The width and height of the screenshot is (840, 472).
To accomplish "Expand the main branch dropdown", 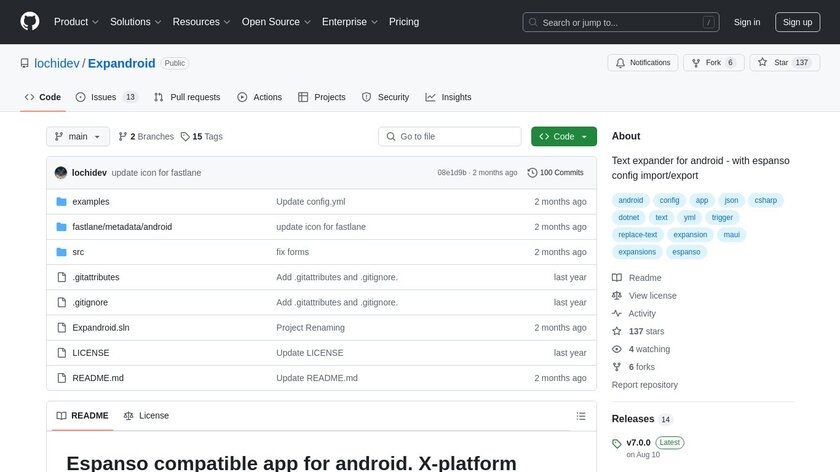I will pos(78,137).
